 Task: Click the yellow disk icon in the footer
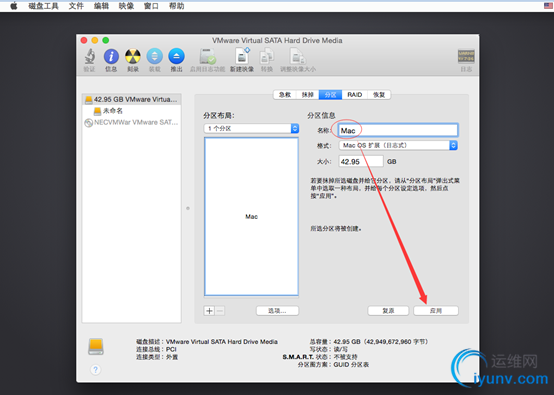click(96, 346)
